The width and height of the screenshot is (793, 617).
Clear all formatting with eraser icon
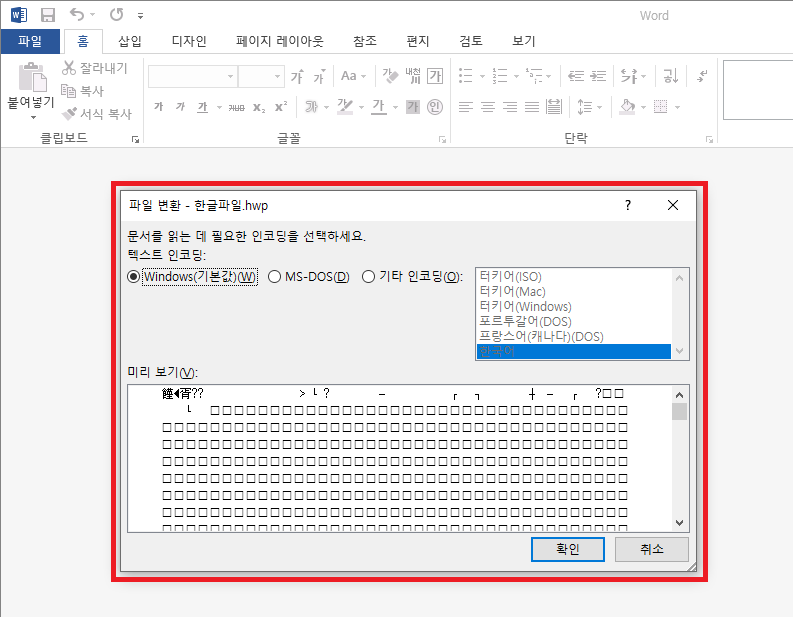pyautogui.click(x=390, y=76)
